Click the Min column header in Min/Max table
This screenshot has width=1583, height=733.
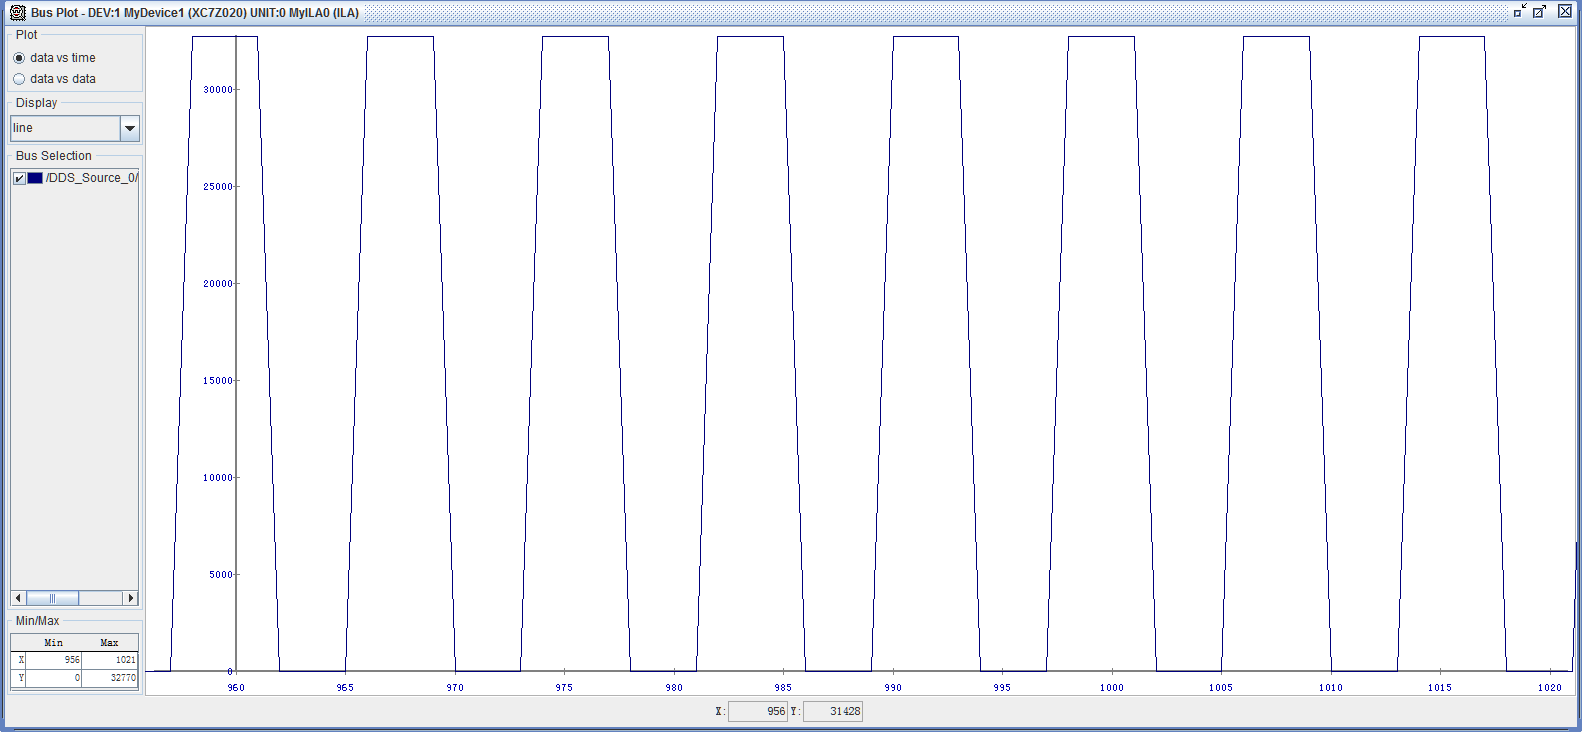pyautogui.click(x=54, y=643)
